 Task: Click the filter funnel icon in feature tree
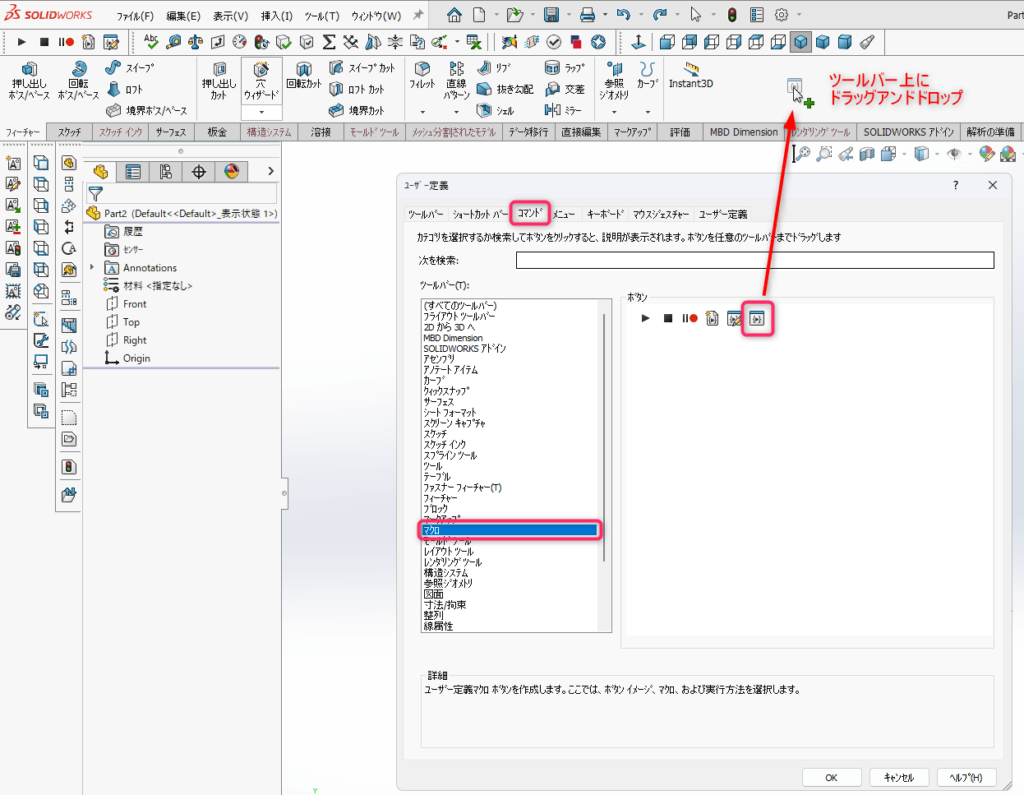95,194
